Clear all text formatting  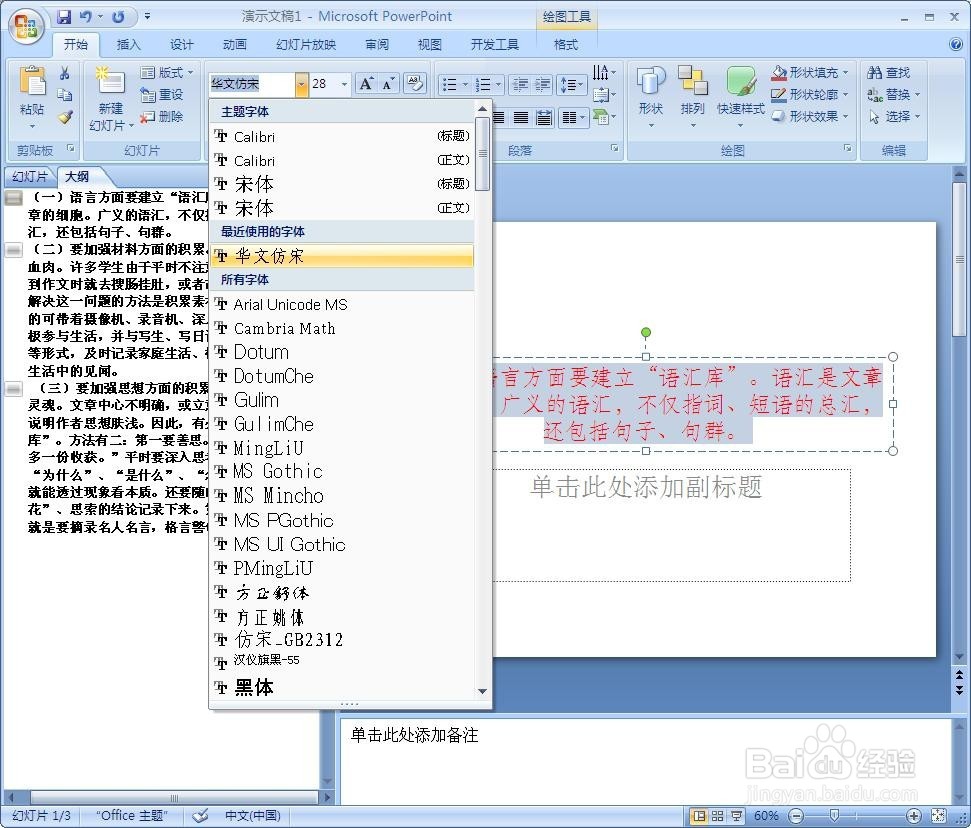tap(415, 84)
